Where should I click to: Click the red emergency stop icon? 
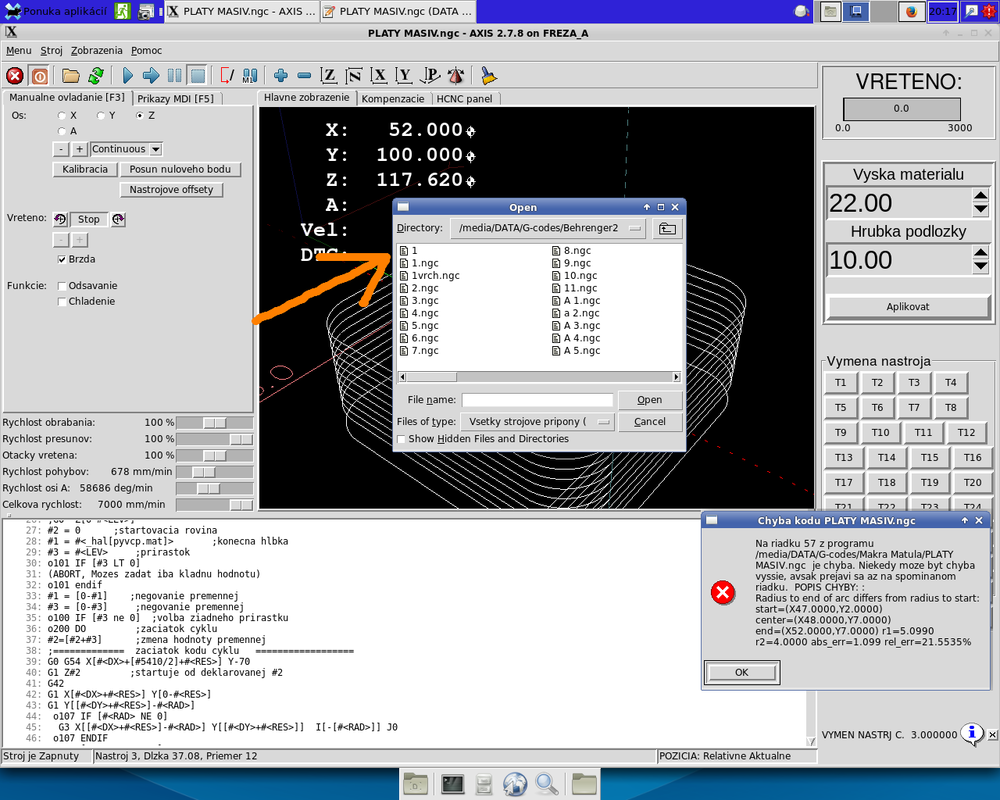click(x=15, y=75)
